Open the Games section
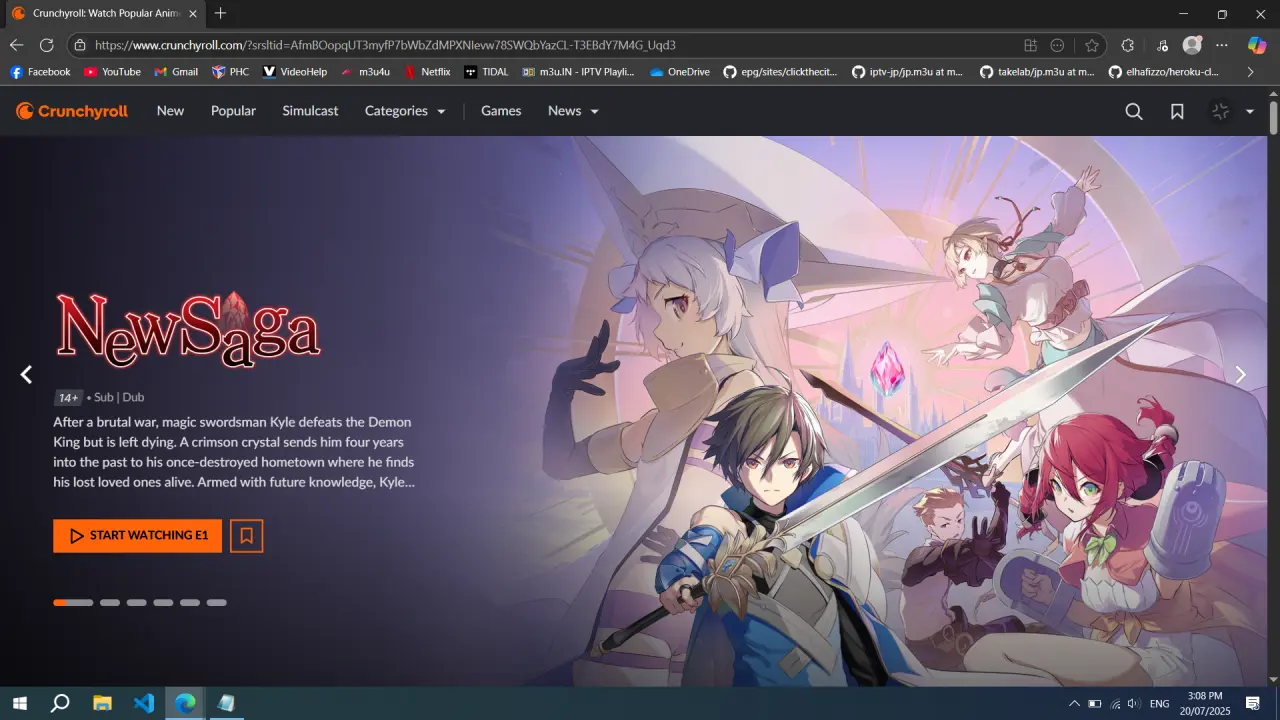 (x=501, y=111)
